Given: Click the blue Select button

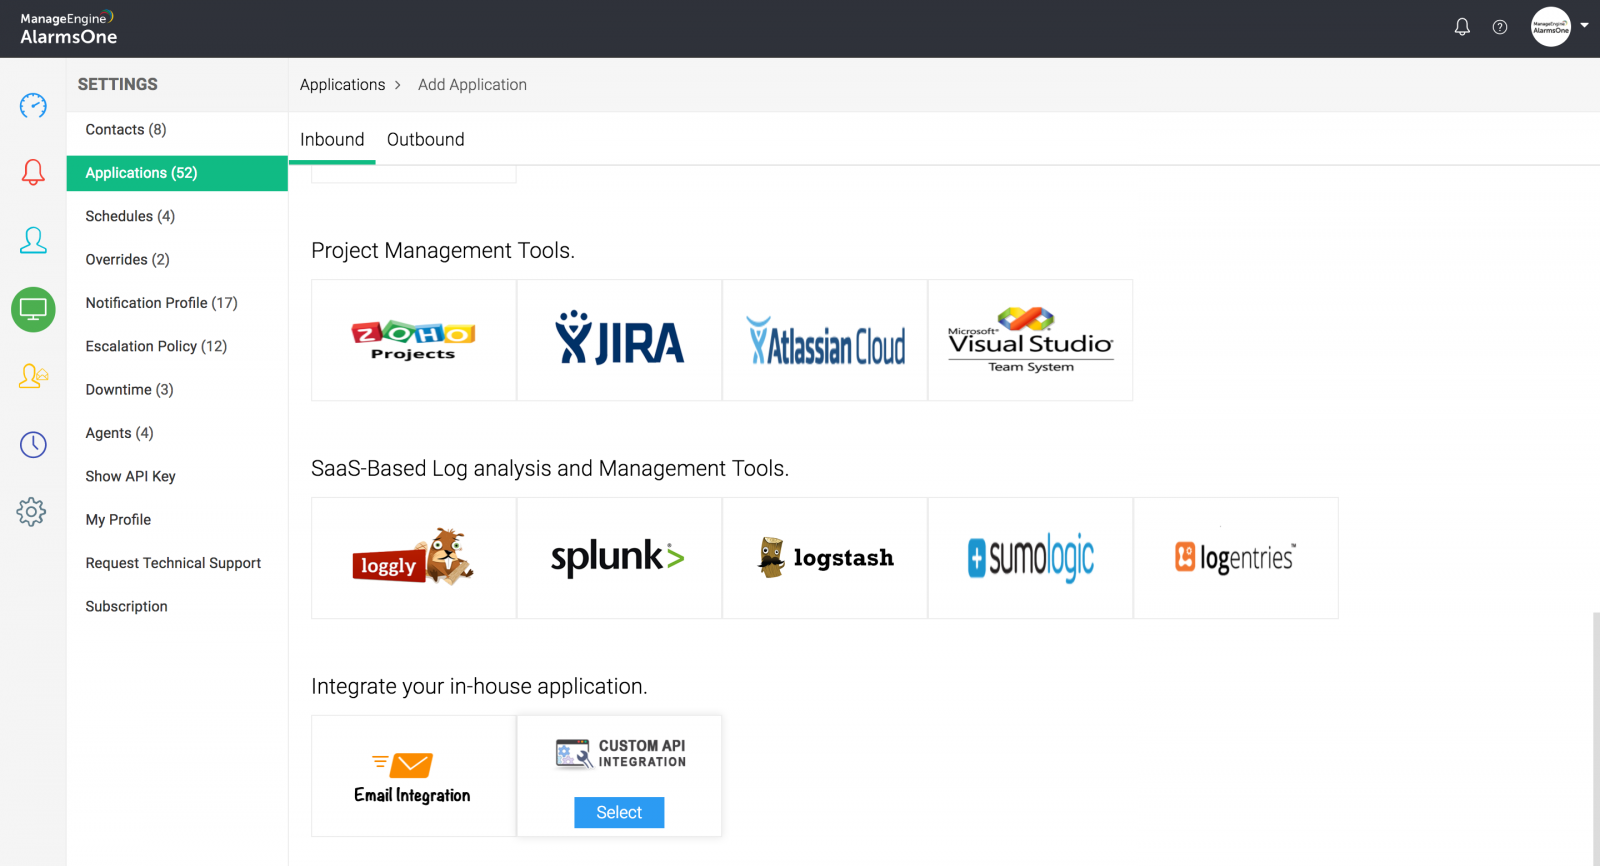Looking at the screenshot, I should [619, 812].
